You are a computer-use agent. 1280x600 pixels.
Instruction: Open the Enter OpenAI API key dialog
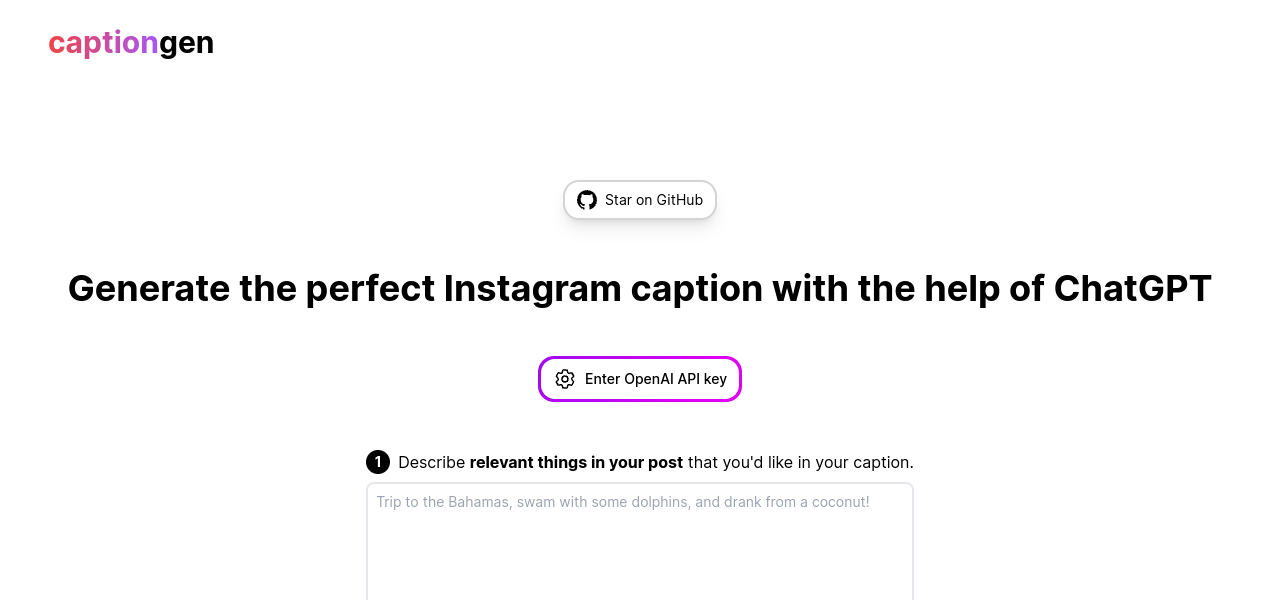640,379
